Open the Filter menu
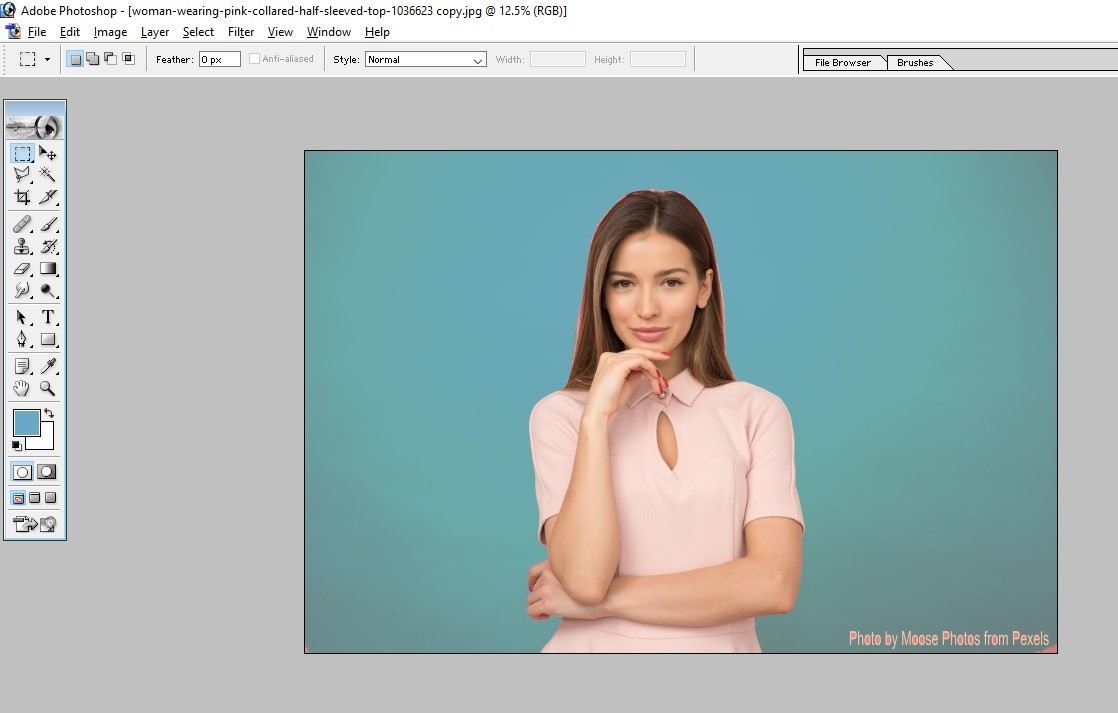The width and height of the screenshot is (1118, 713). (x=241, y=32)
